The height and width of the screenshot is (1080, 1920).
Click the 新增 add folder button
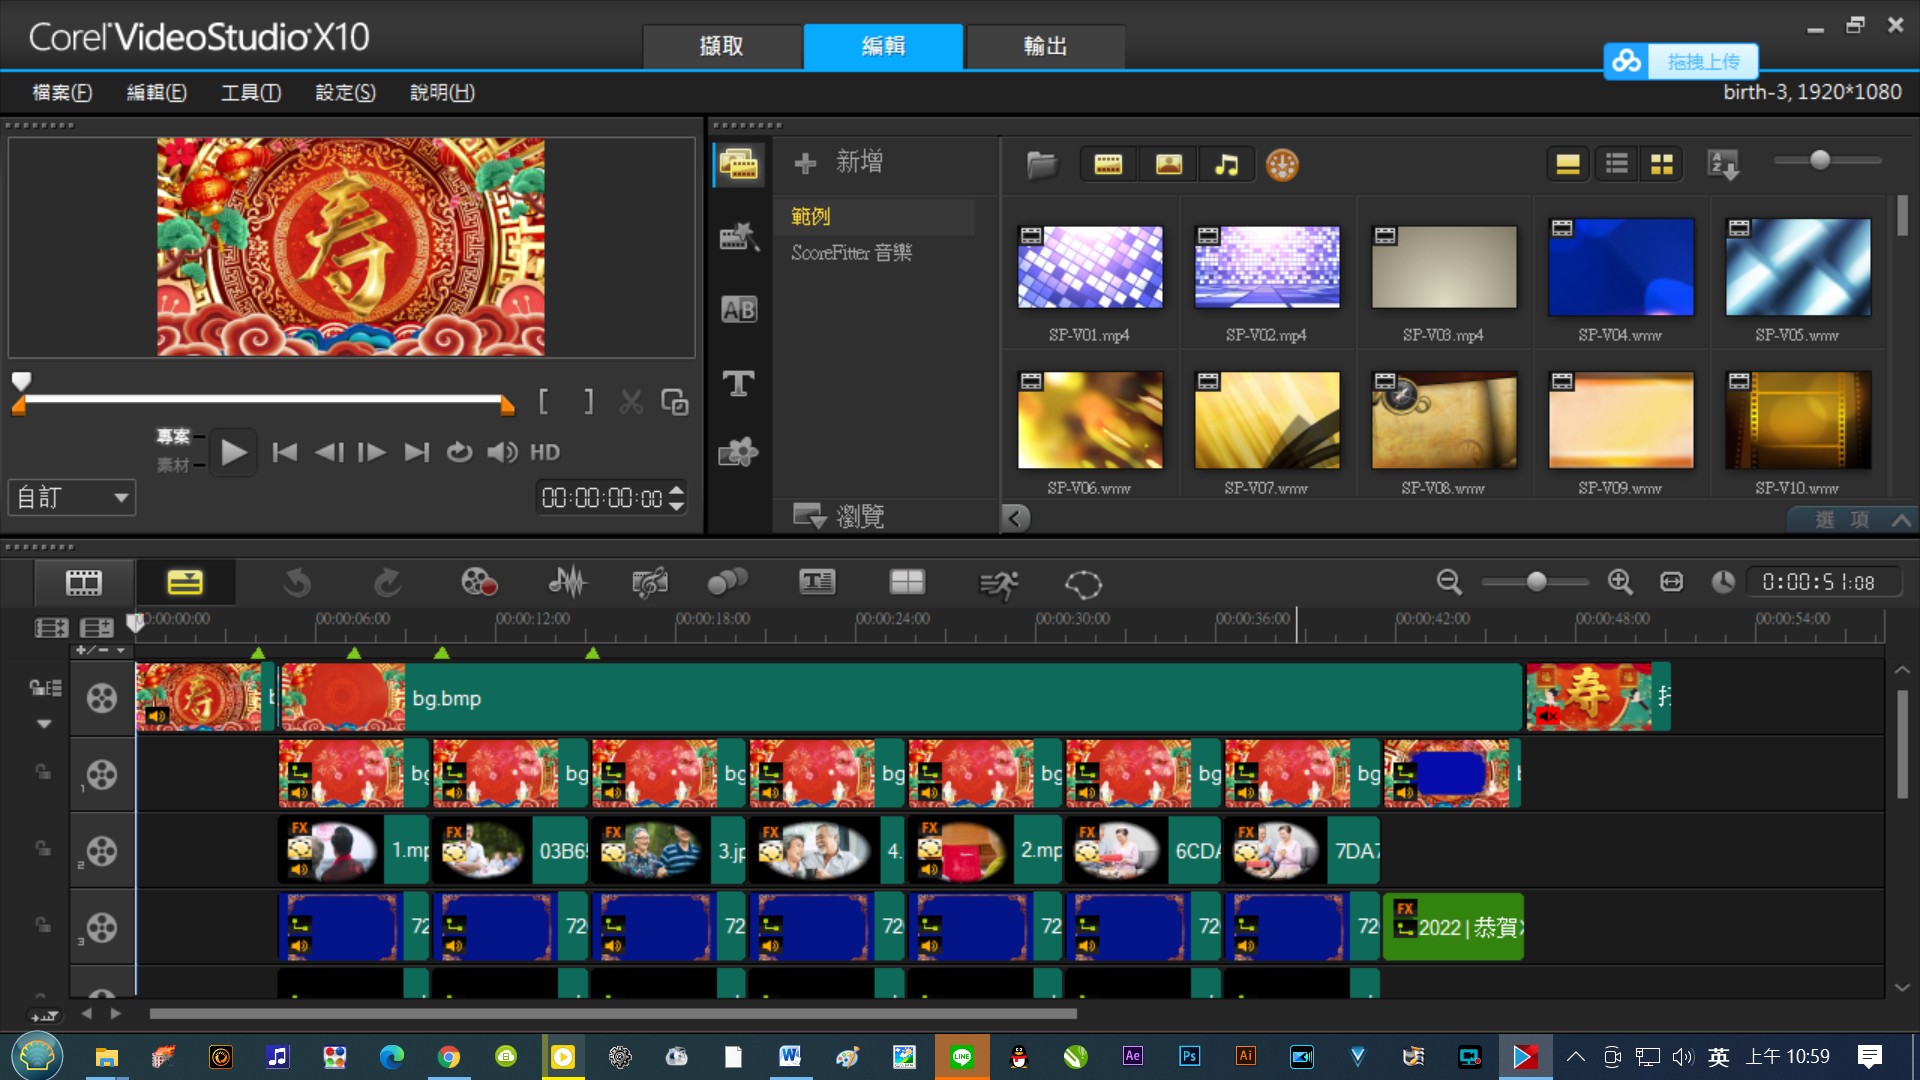(839, 162)
